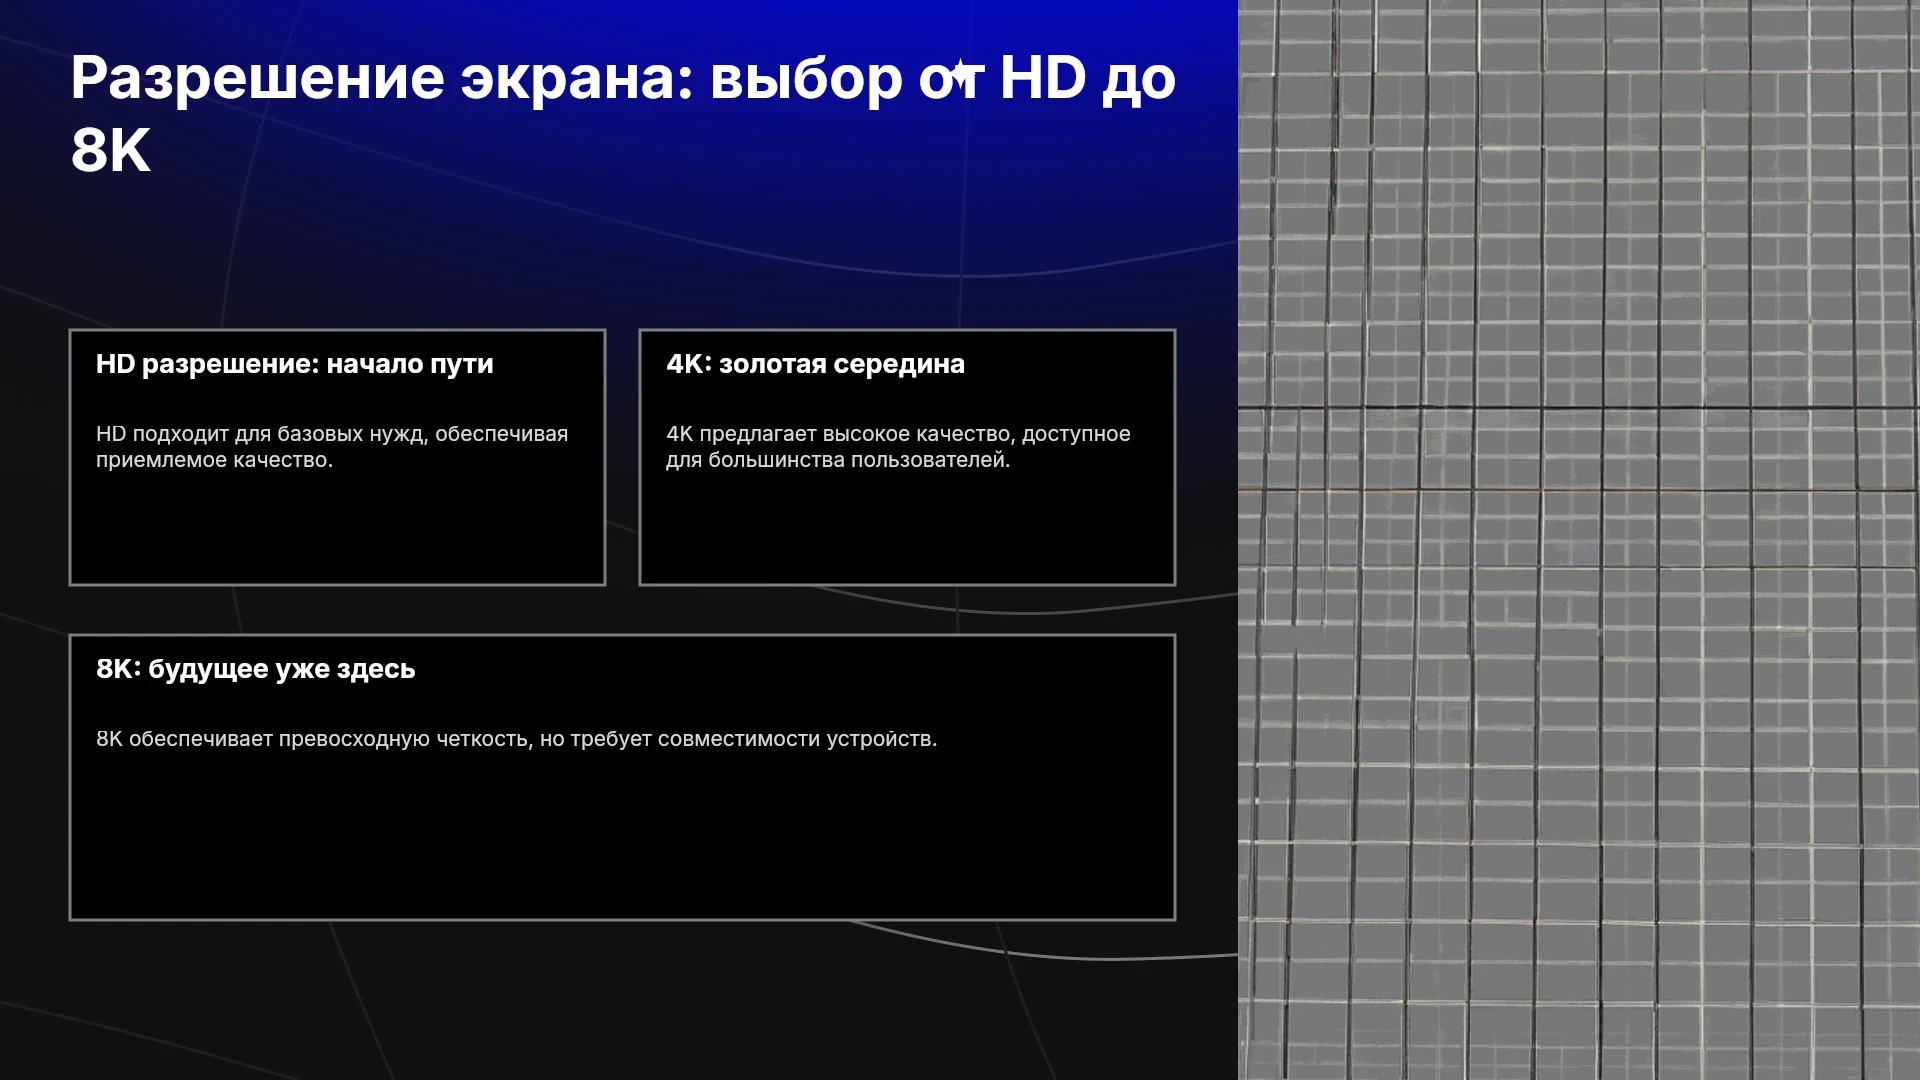1920x1080 pixels.
Task: Select text 'HD подходит для базовых нужд'
Action: coord(262,434)
